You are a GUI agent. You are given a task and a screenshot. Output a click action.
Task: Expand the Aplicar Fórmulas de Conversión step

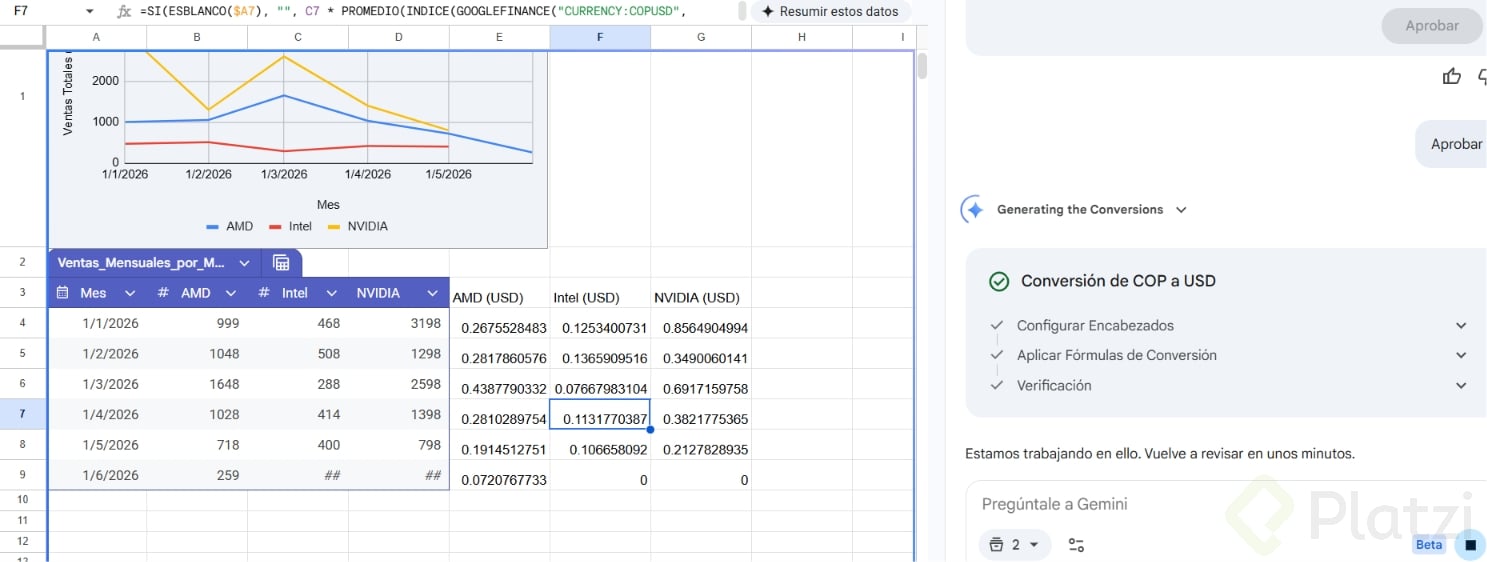pyautogui.click(x=1461, y=356)
